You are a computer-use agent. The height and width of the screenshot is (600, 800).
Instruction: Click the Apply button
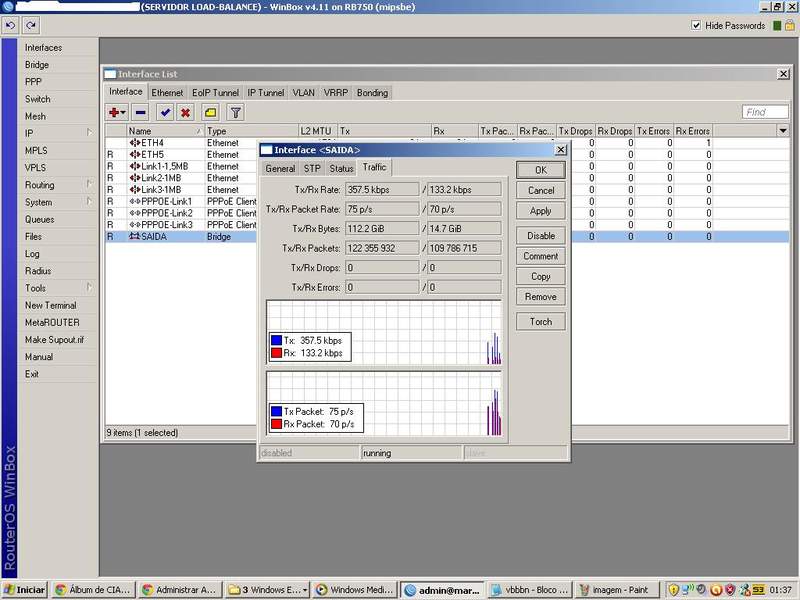(x=541, y=211)
